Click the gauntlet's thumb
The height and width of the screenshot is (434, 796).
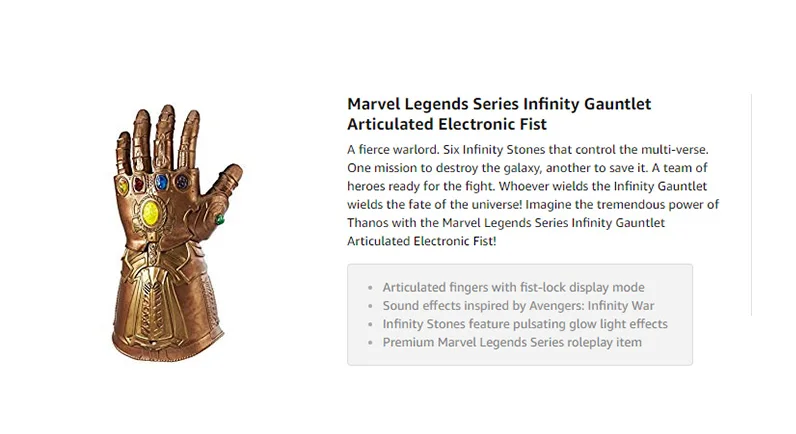pyautogui.click(x=225, y=197)
